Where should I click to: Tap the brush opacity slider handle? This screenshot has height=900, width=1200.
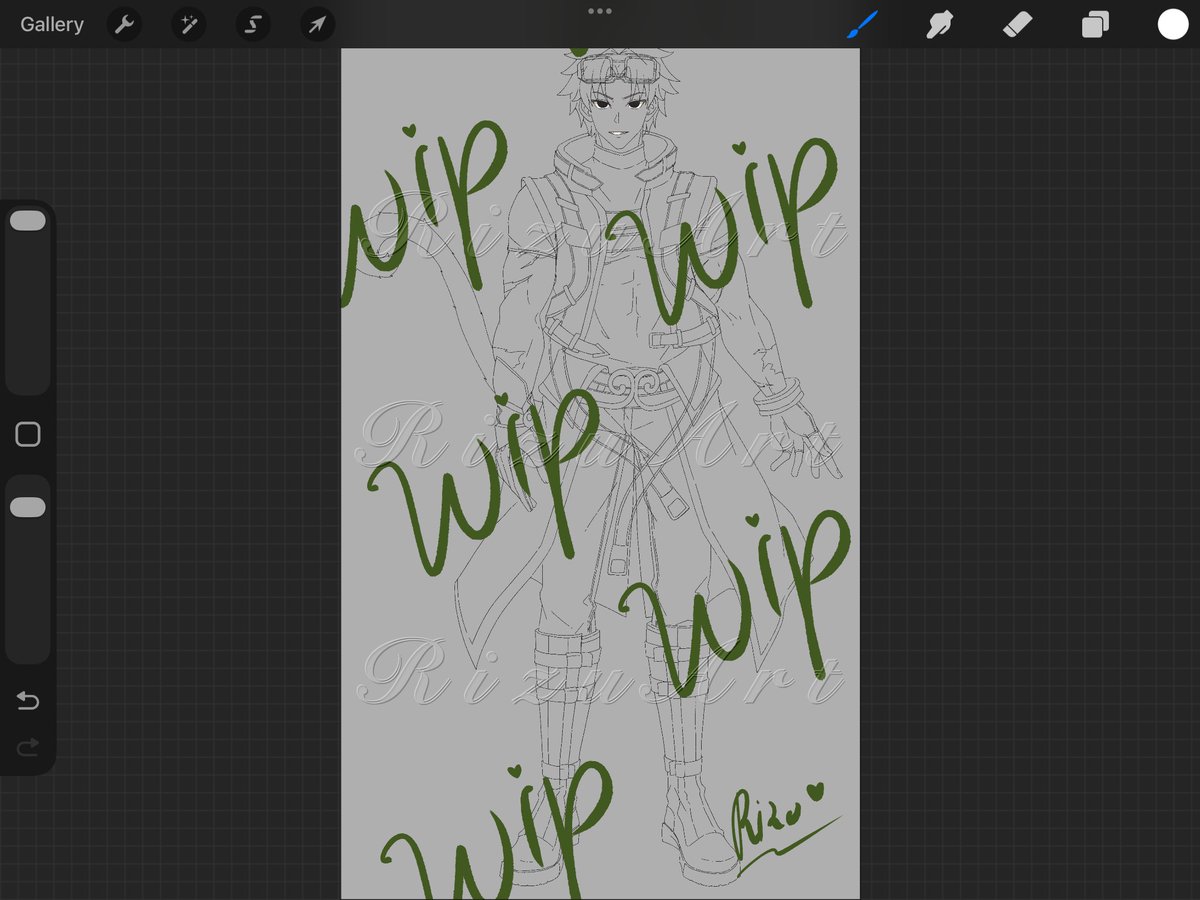pos(28,508)
